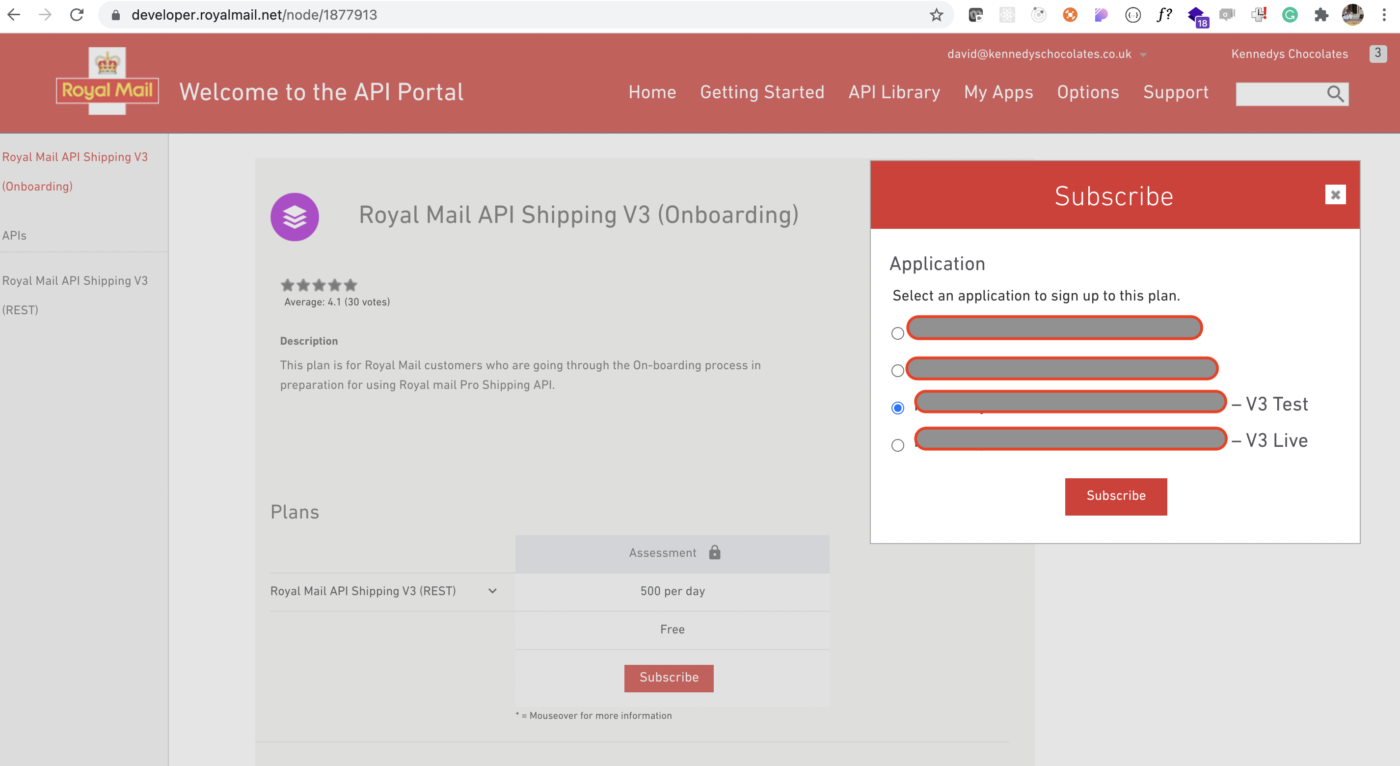Select the V3 Test application radio
The height and width of the screenshot is (766, 1400).
click(897, 407)
